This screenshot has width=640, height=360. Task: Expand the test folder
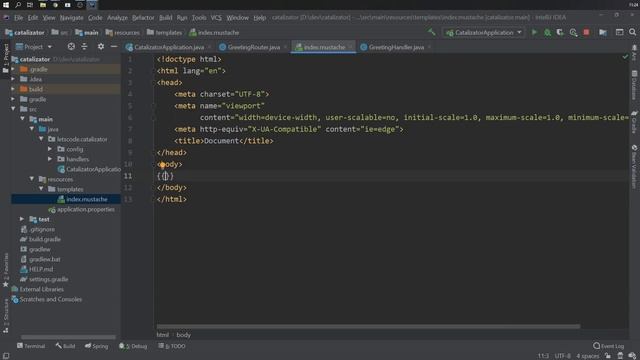pyautogui.click(x=22, y=219)
